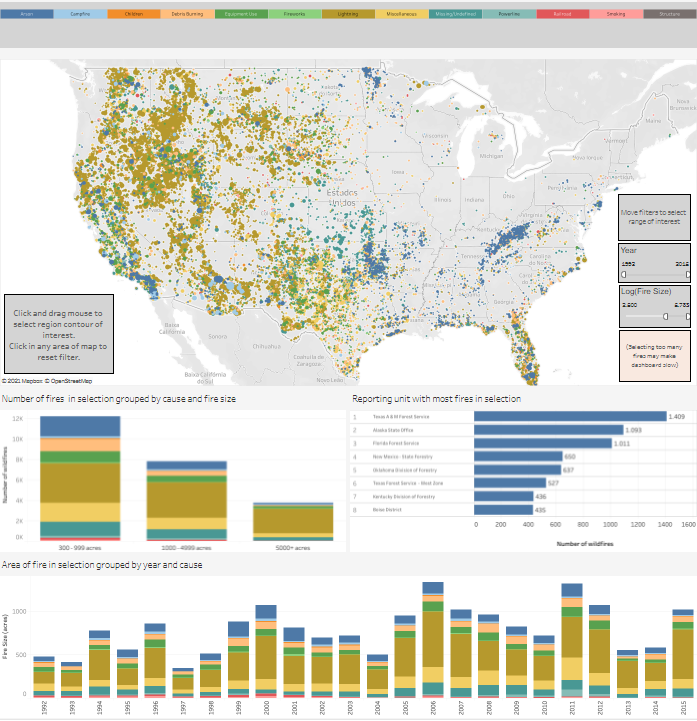Click the Log(Fire Size) lower handle
This screenshot has width=697, height=721.
pos(666,315)
